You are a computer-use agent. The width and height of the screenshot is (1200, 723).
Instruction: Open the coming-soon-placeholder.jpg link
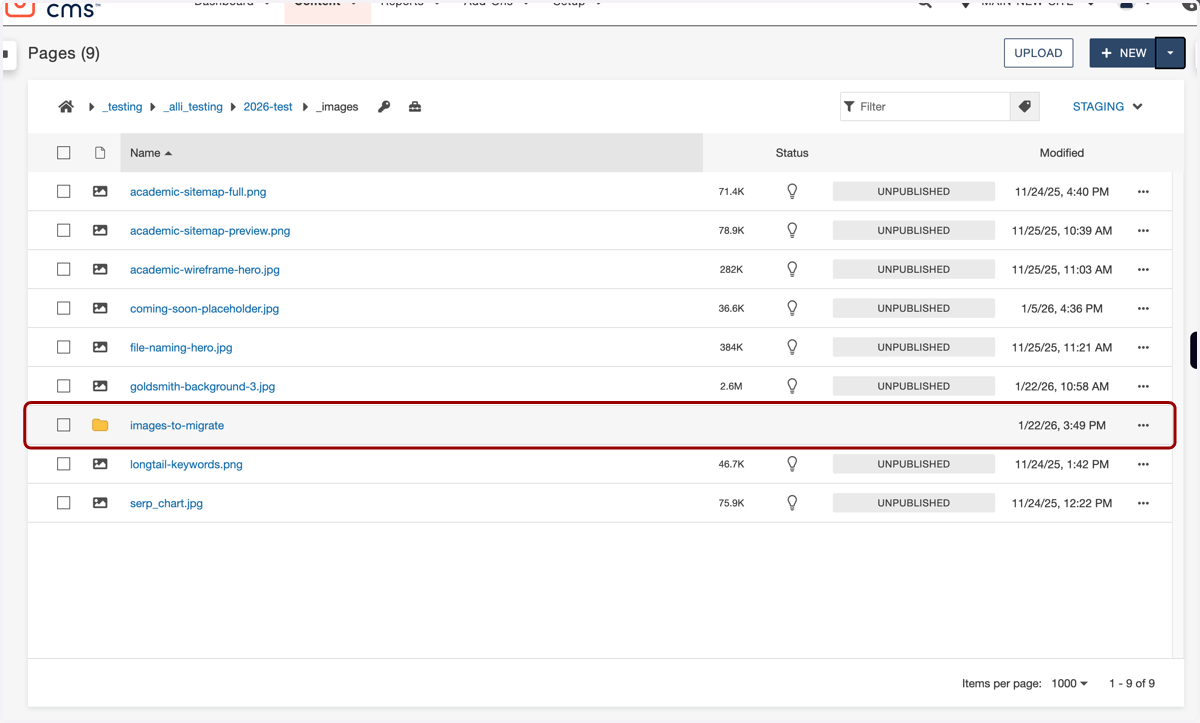[204, 308]
